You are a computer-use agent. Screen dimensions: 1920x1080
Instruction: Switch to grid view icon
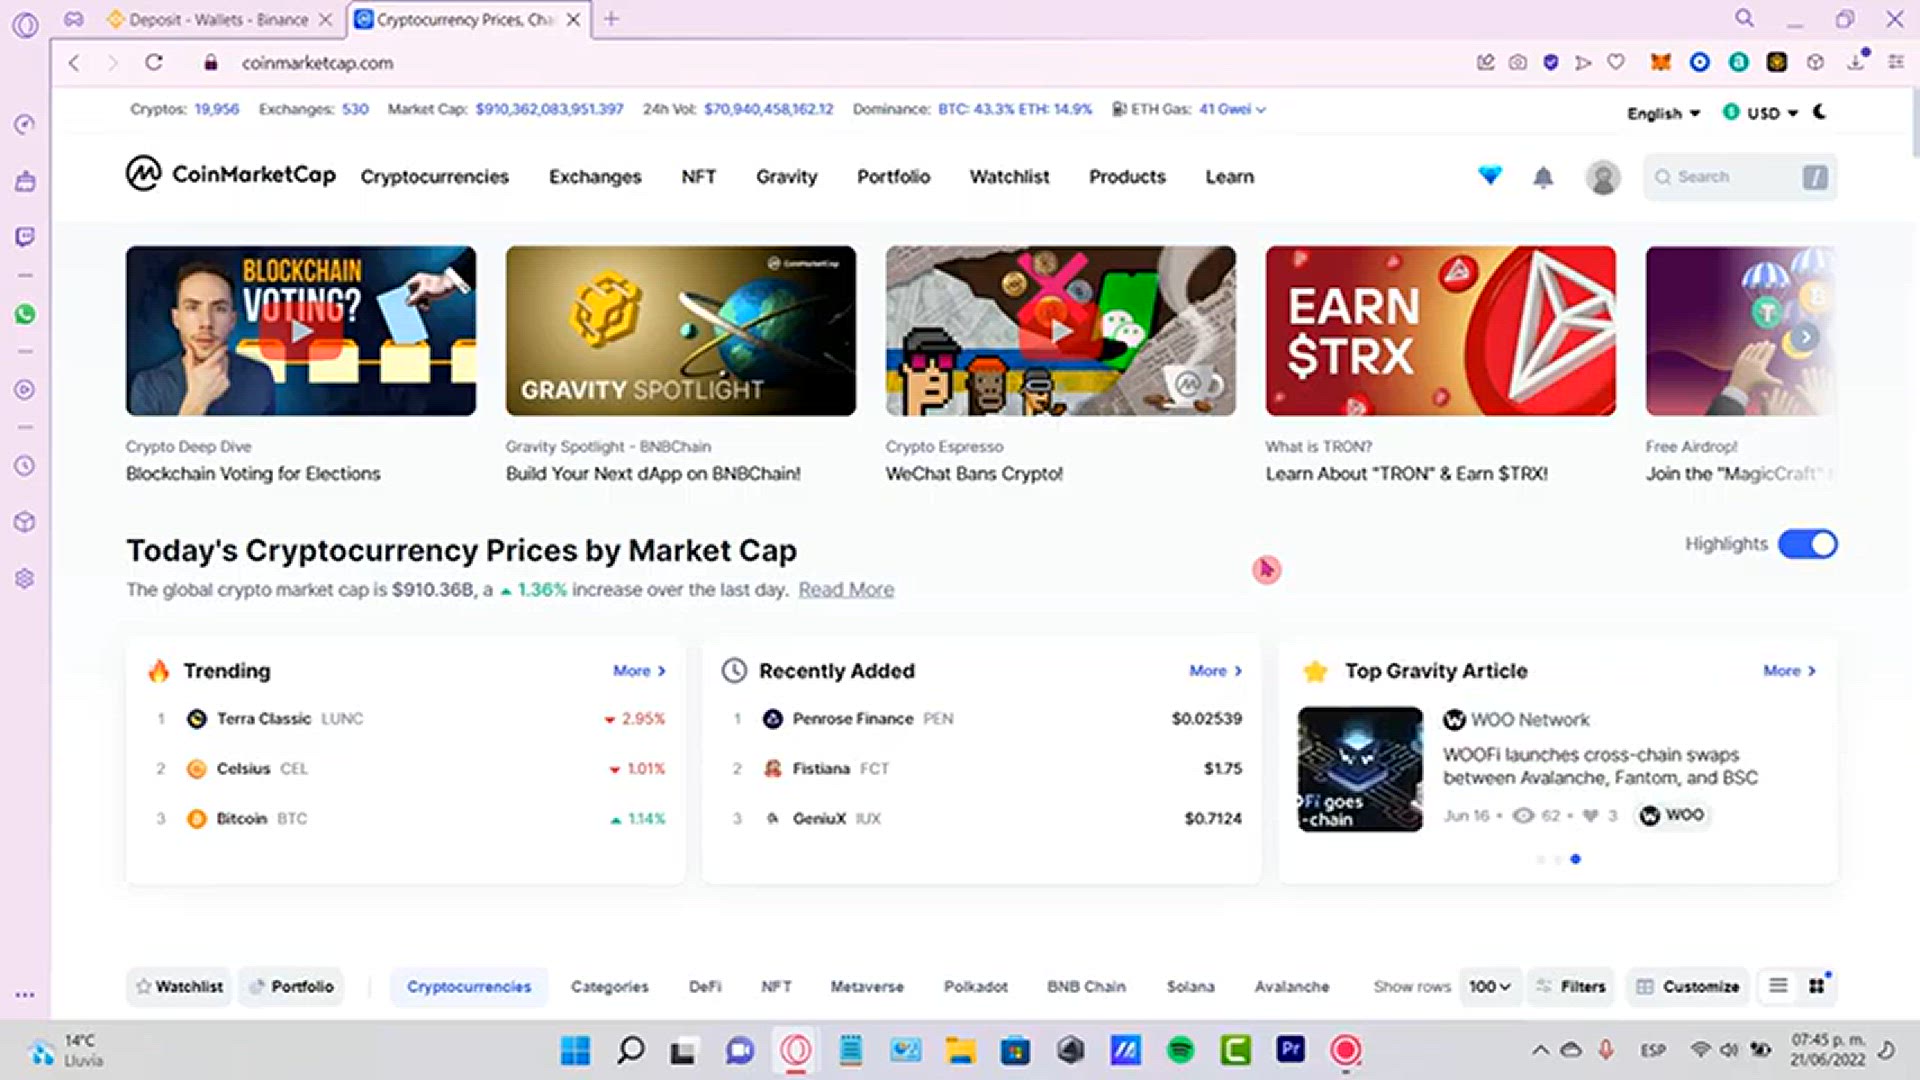pyautogui.click(x=1817, y=986)
